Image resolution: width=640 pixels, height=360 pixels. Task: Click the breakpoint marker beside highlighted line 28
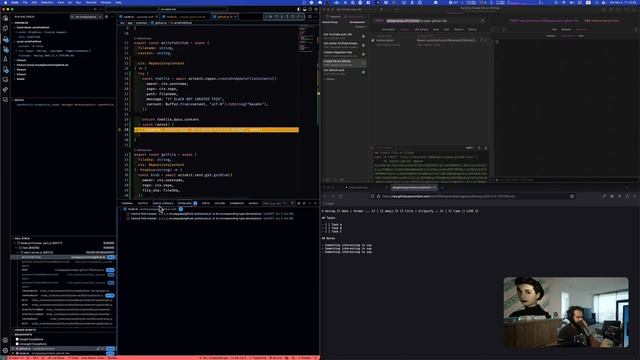120,130
